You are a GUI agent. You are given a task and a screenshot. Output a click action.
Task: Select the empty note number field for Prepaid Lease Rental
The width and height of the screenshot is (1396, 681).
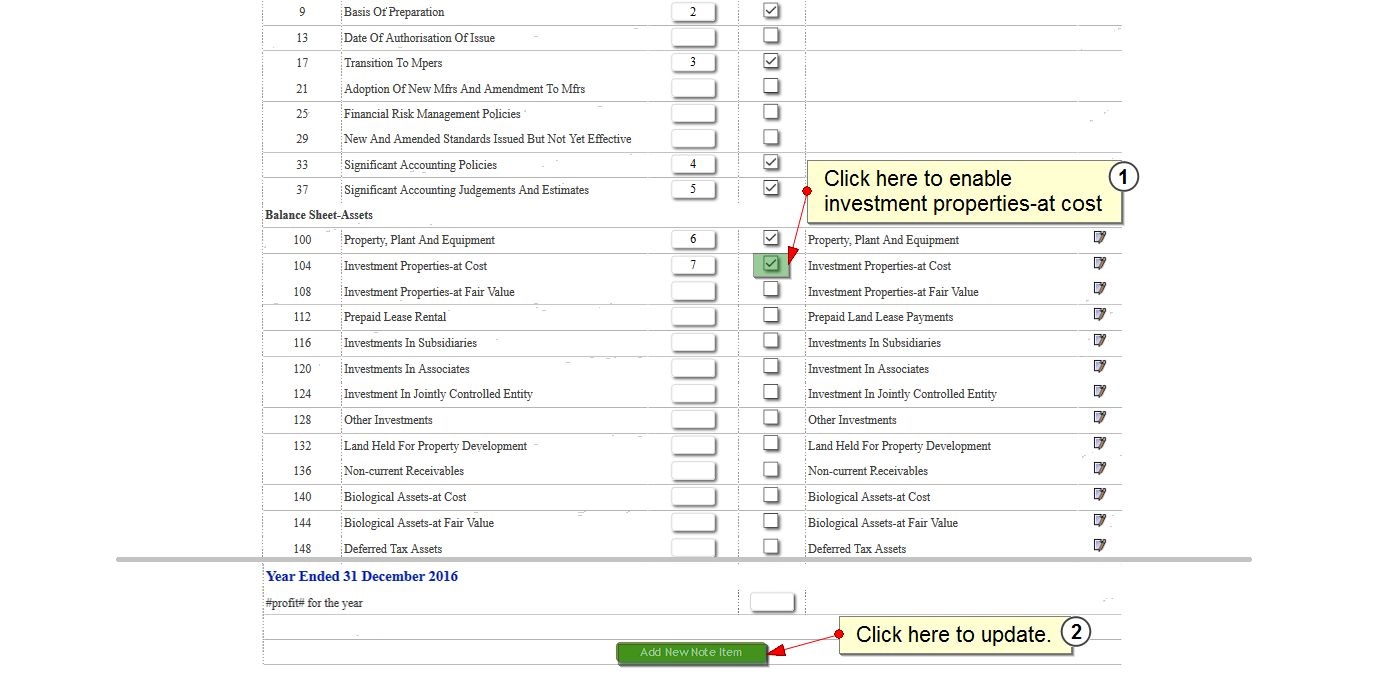pyautogui.click(x=693, y=317)
